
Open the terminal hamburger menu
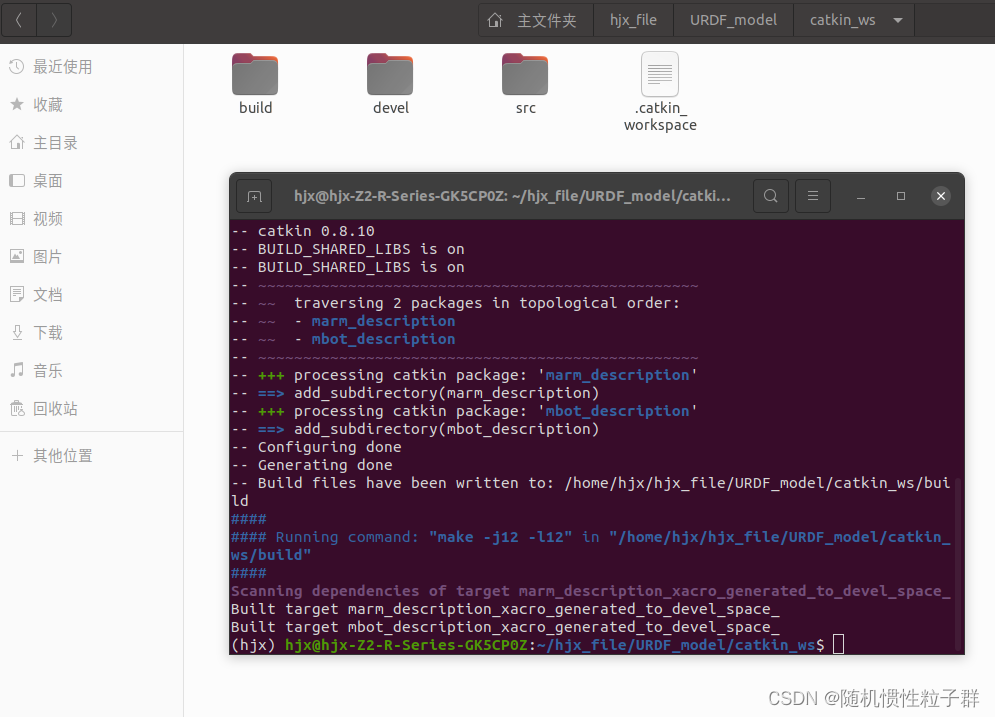tap(813, 196)
